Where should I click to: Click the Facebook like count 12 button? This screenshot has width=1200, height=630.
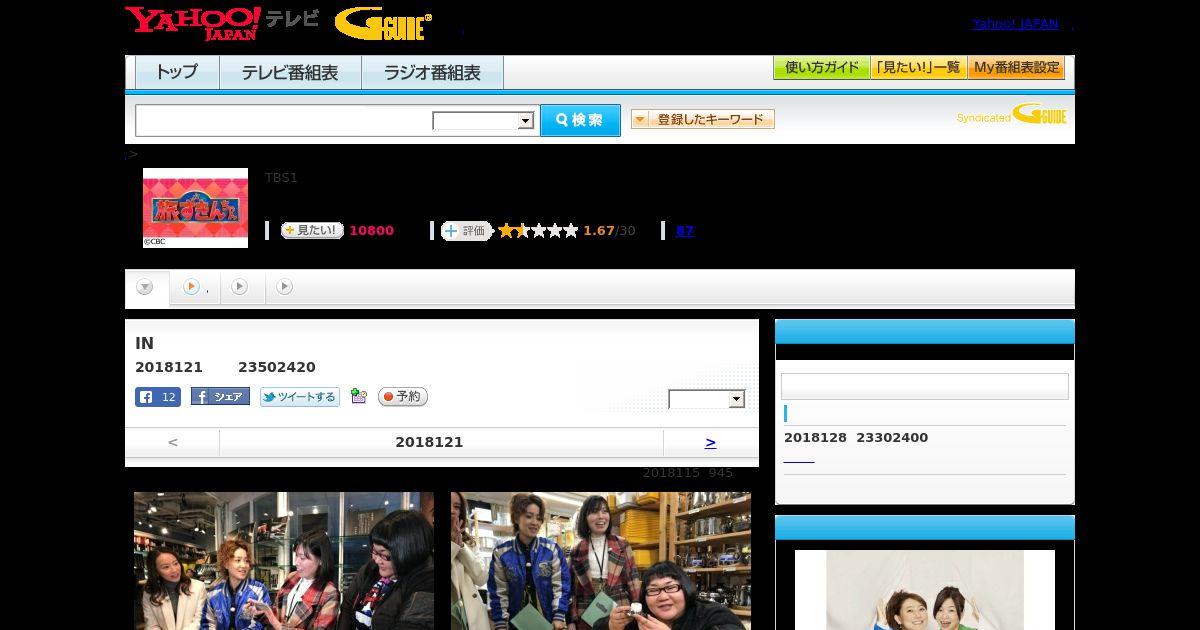pos(158,397)
